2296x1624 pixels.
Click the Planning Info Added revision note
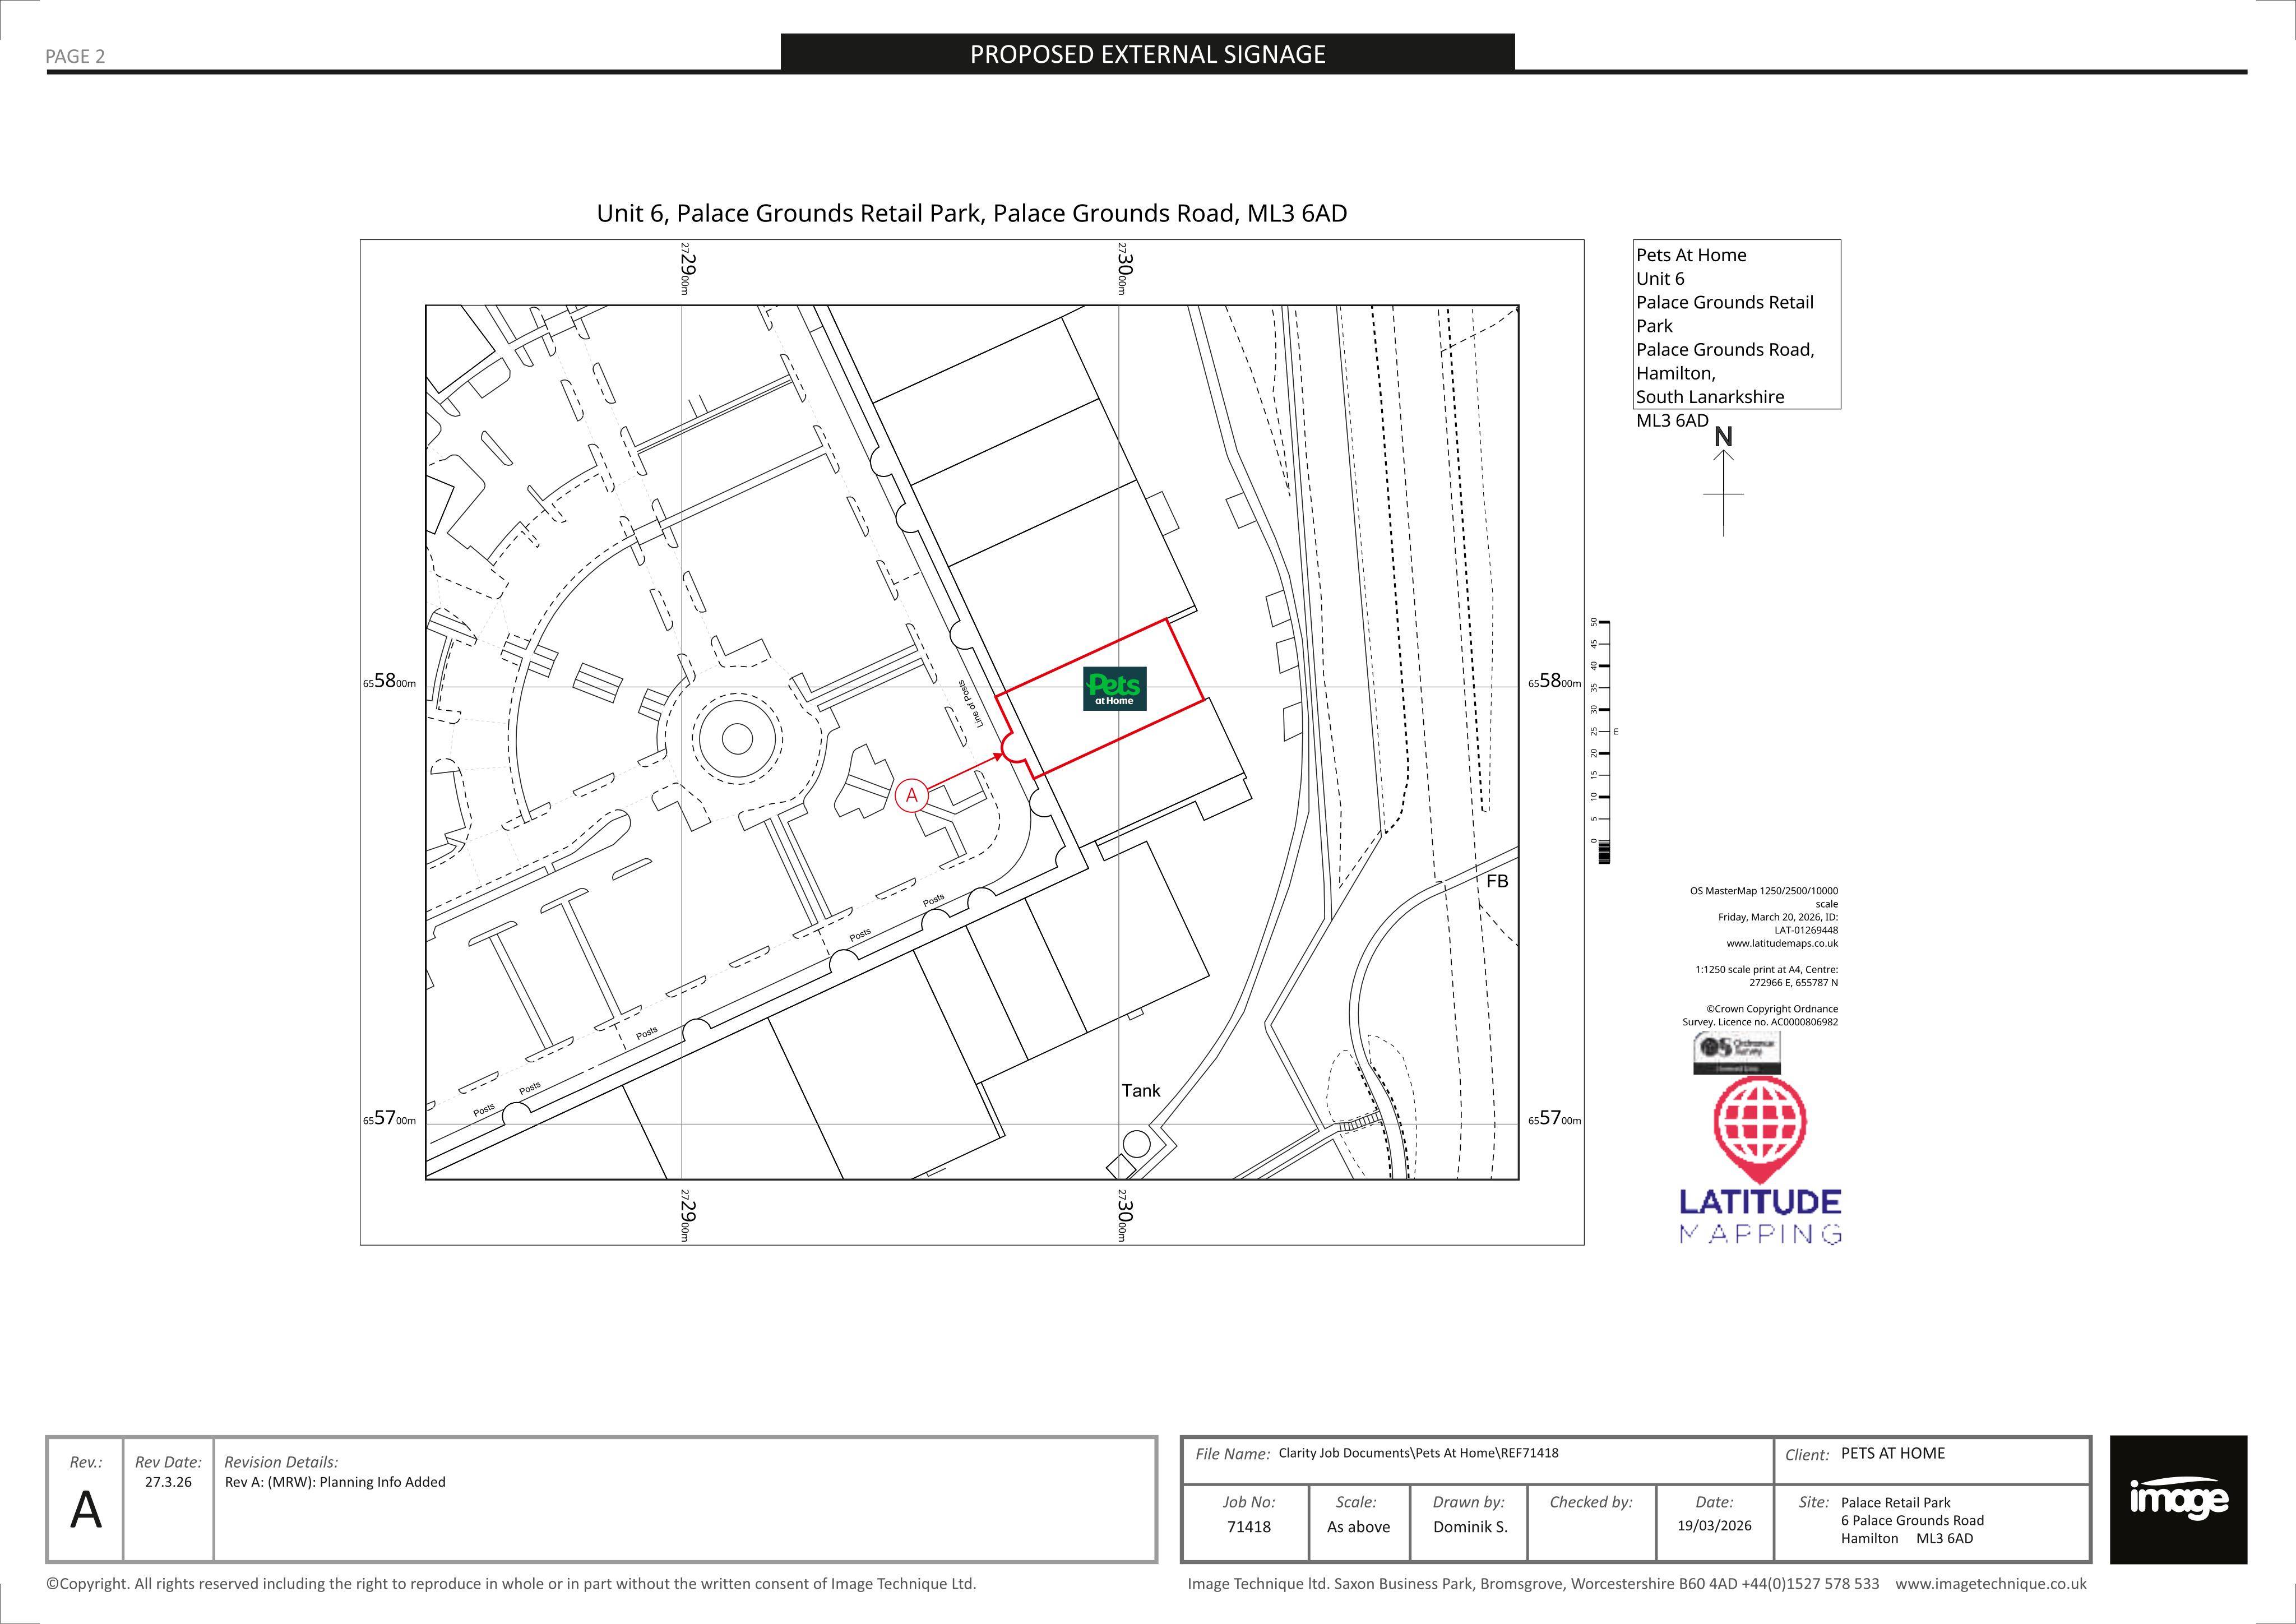point(335,1482)
